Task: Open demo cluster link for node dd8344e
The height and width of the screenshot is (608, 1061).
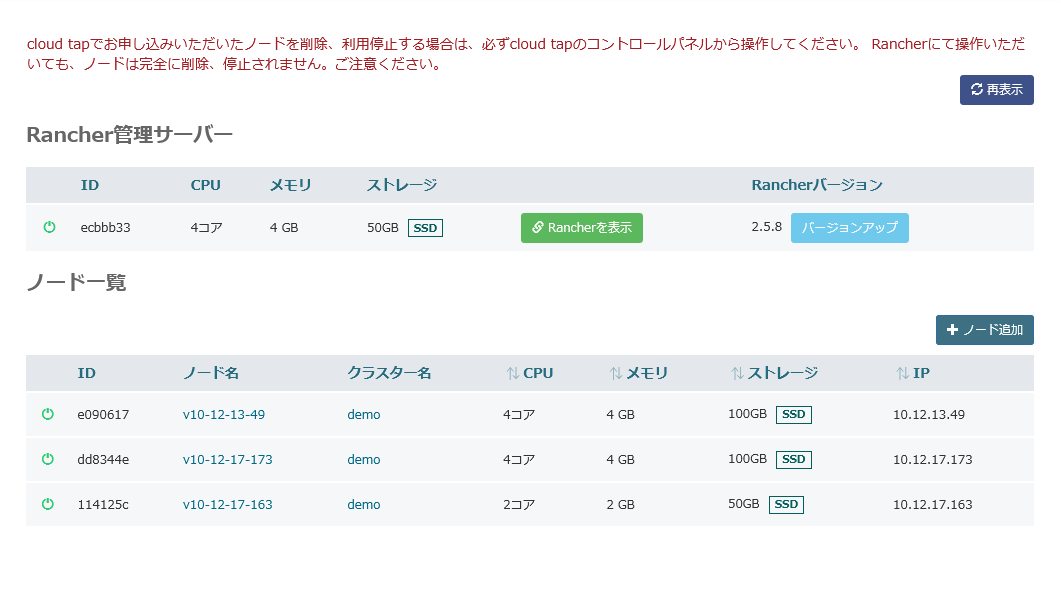Action: click(x=364, y=460)
